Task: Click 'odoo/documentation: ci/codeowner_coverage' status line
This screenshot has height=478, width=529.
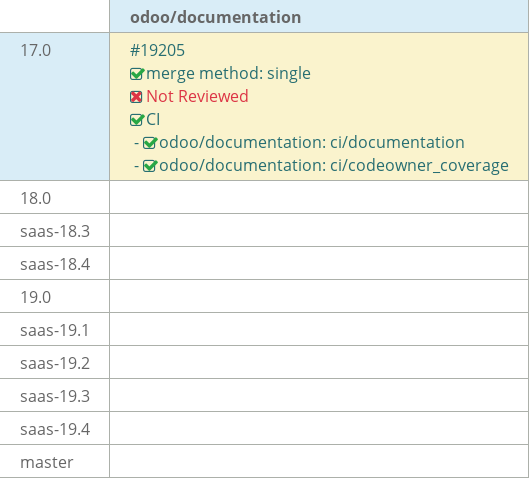Action: pos(334,166)
